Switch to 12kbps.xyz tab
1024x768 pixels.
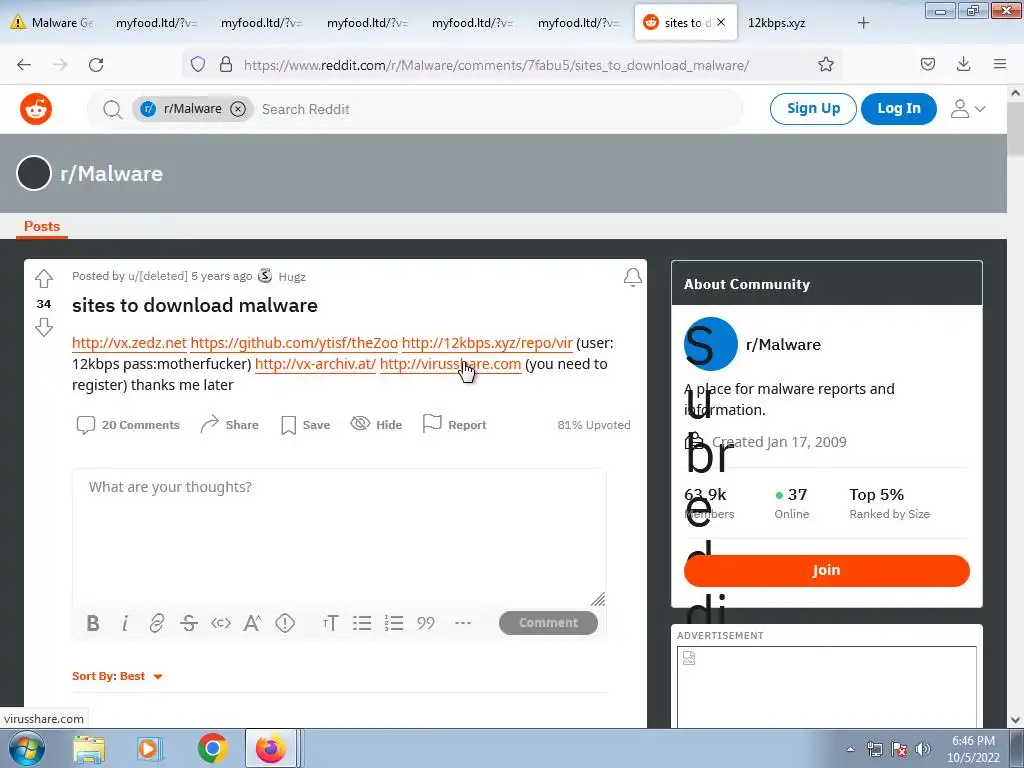pos(776,23)
